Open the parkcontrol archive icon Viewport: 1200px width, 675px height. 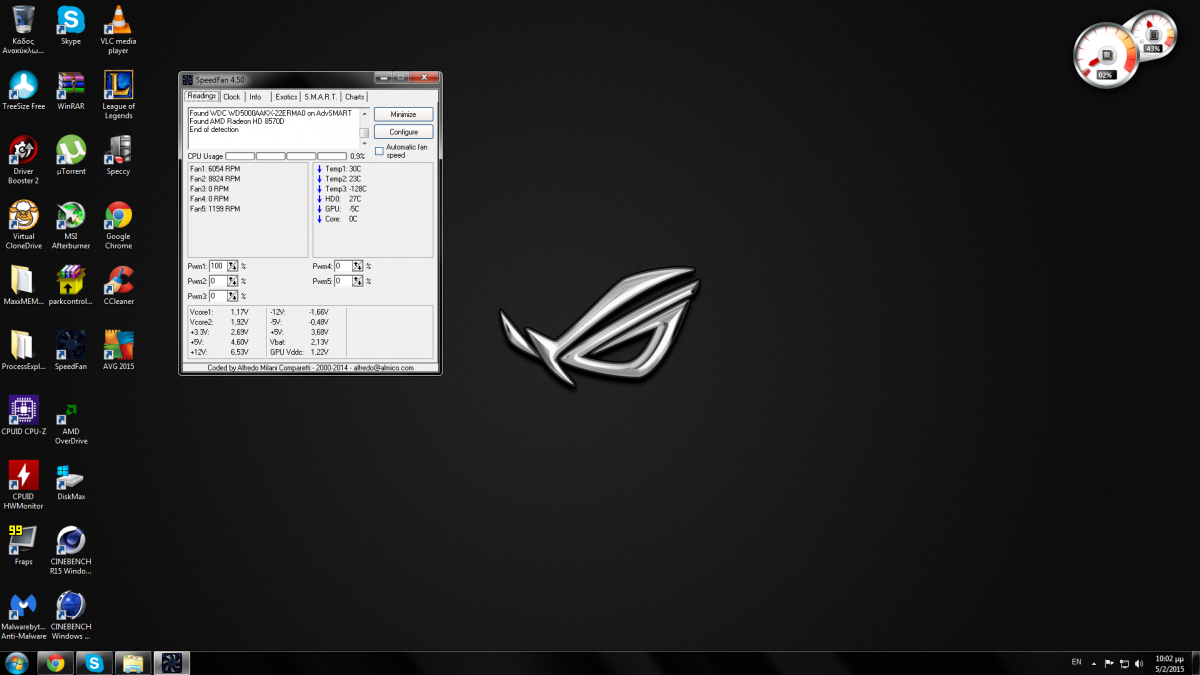coord(71,285)
